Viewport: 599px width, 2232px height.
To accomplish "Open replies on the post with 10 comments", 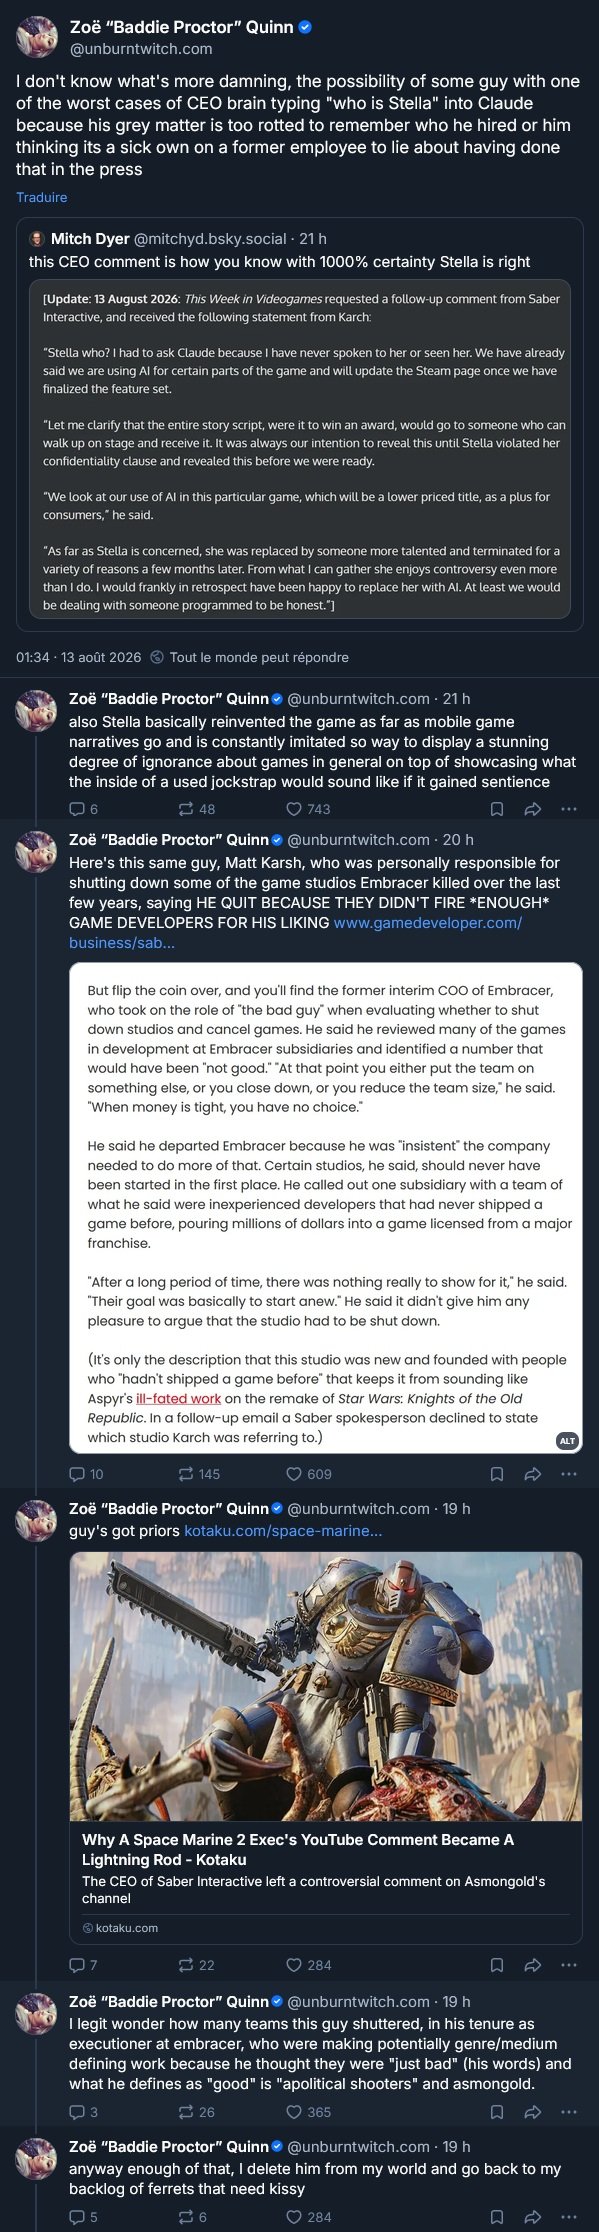I will [86, 1474].
